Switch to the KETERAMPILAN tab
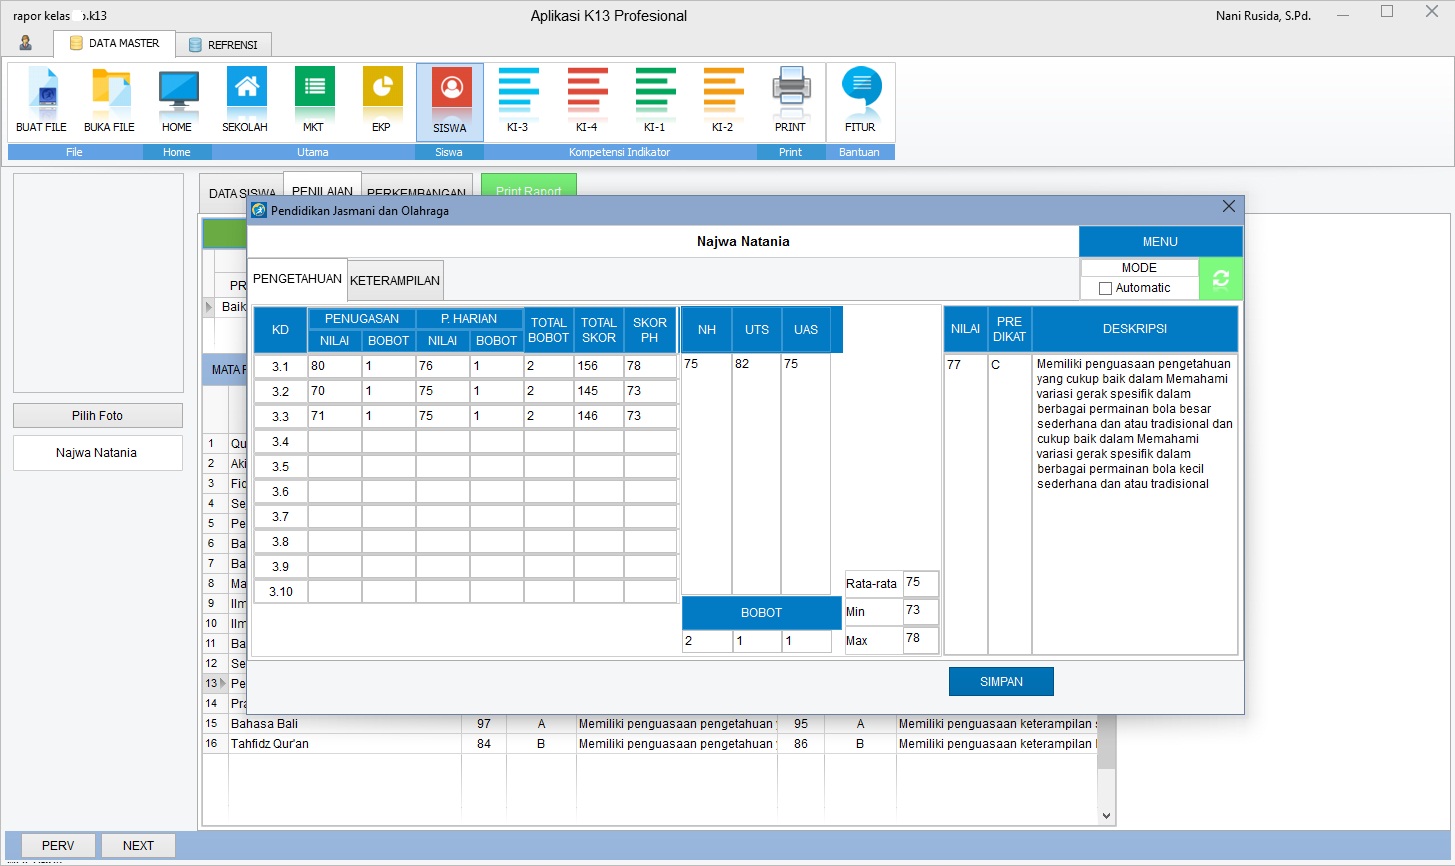This screenshot has width=1455, height=866. pyautogui.click(x=394, y=280)
